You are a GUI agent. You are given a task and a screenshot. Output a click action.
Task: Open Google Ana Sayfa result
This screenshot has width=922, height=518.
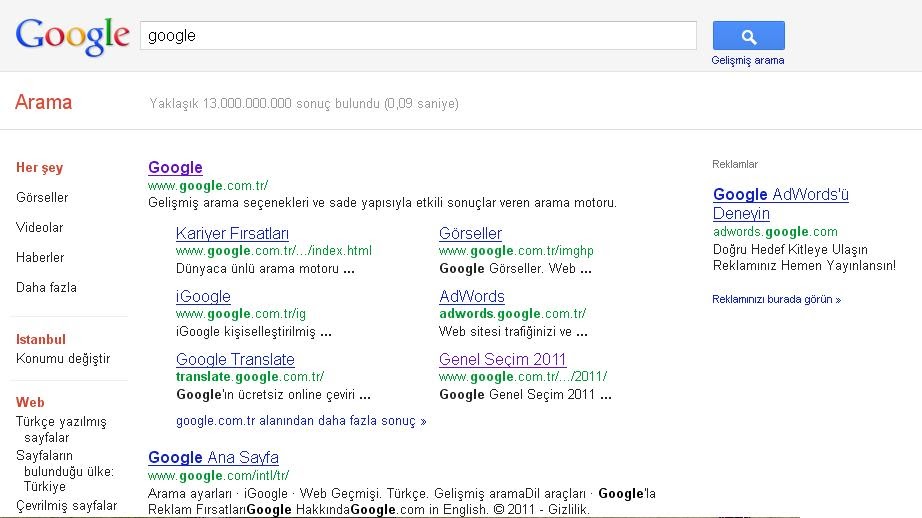[x=213, y=458]
